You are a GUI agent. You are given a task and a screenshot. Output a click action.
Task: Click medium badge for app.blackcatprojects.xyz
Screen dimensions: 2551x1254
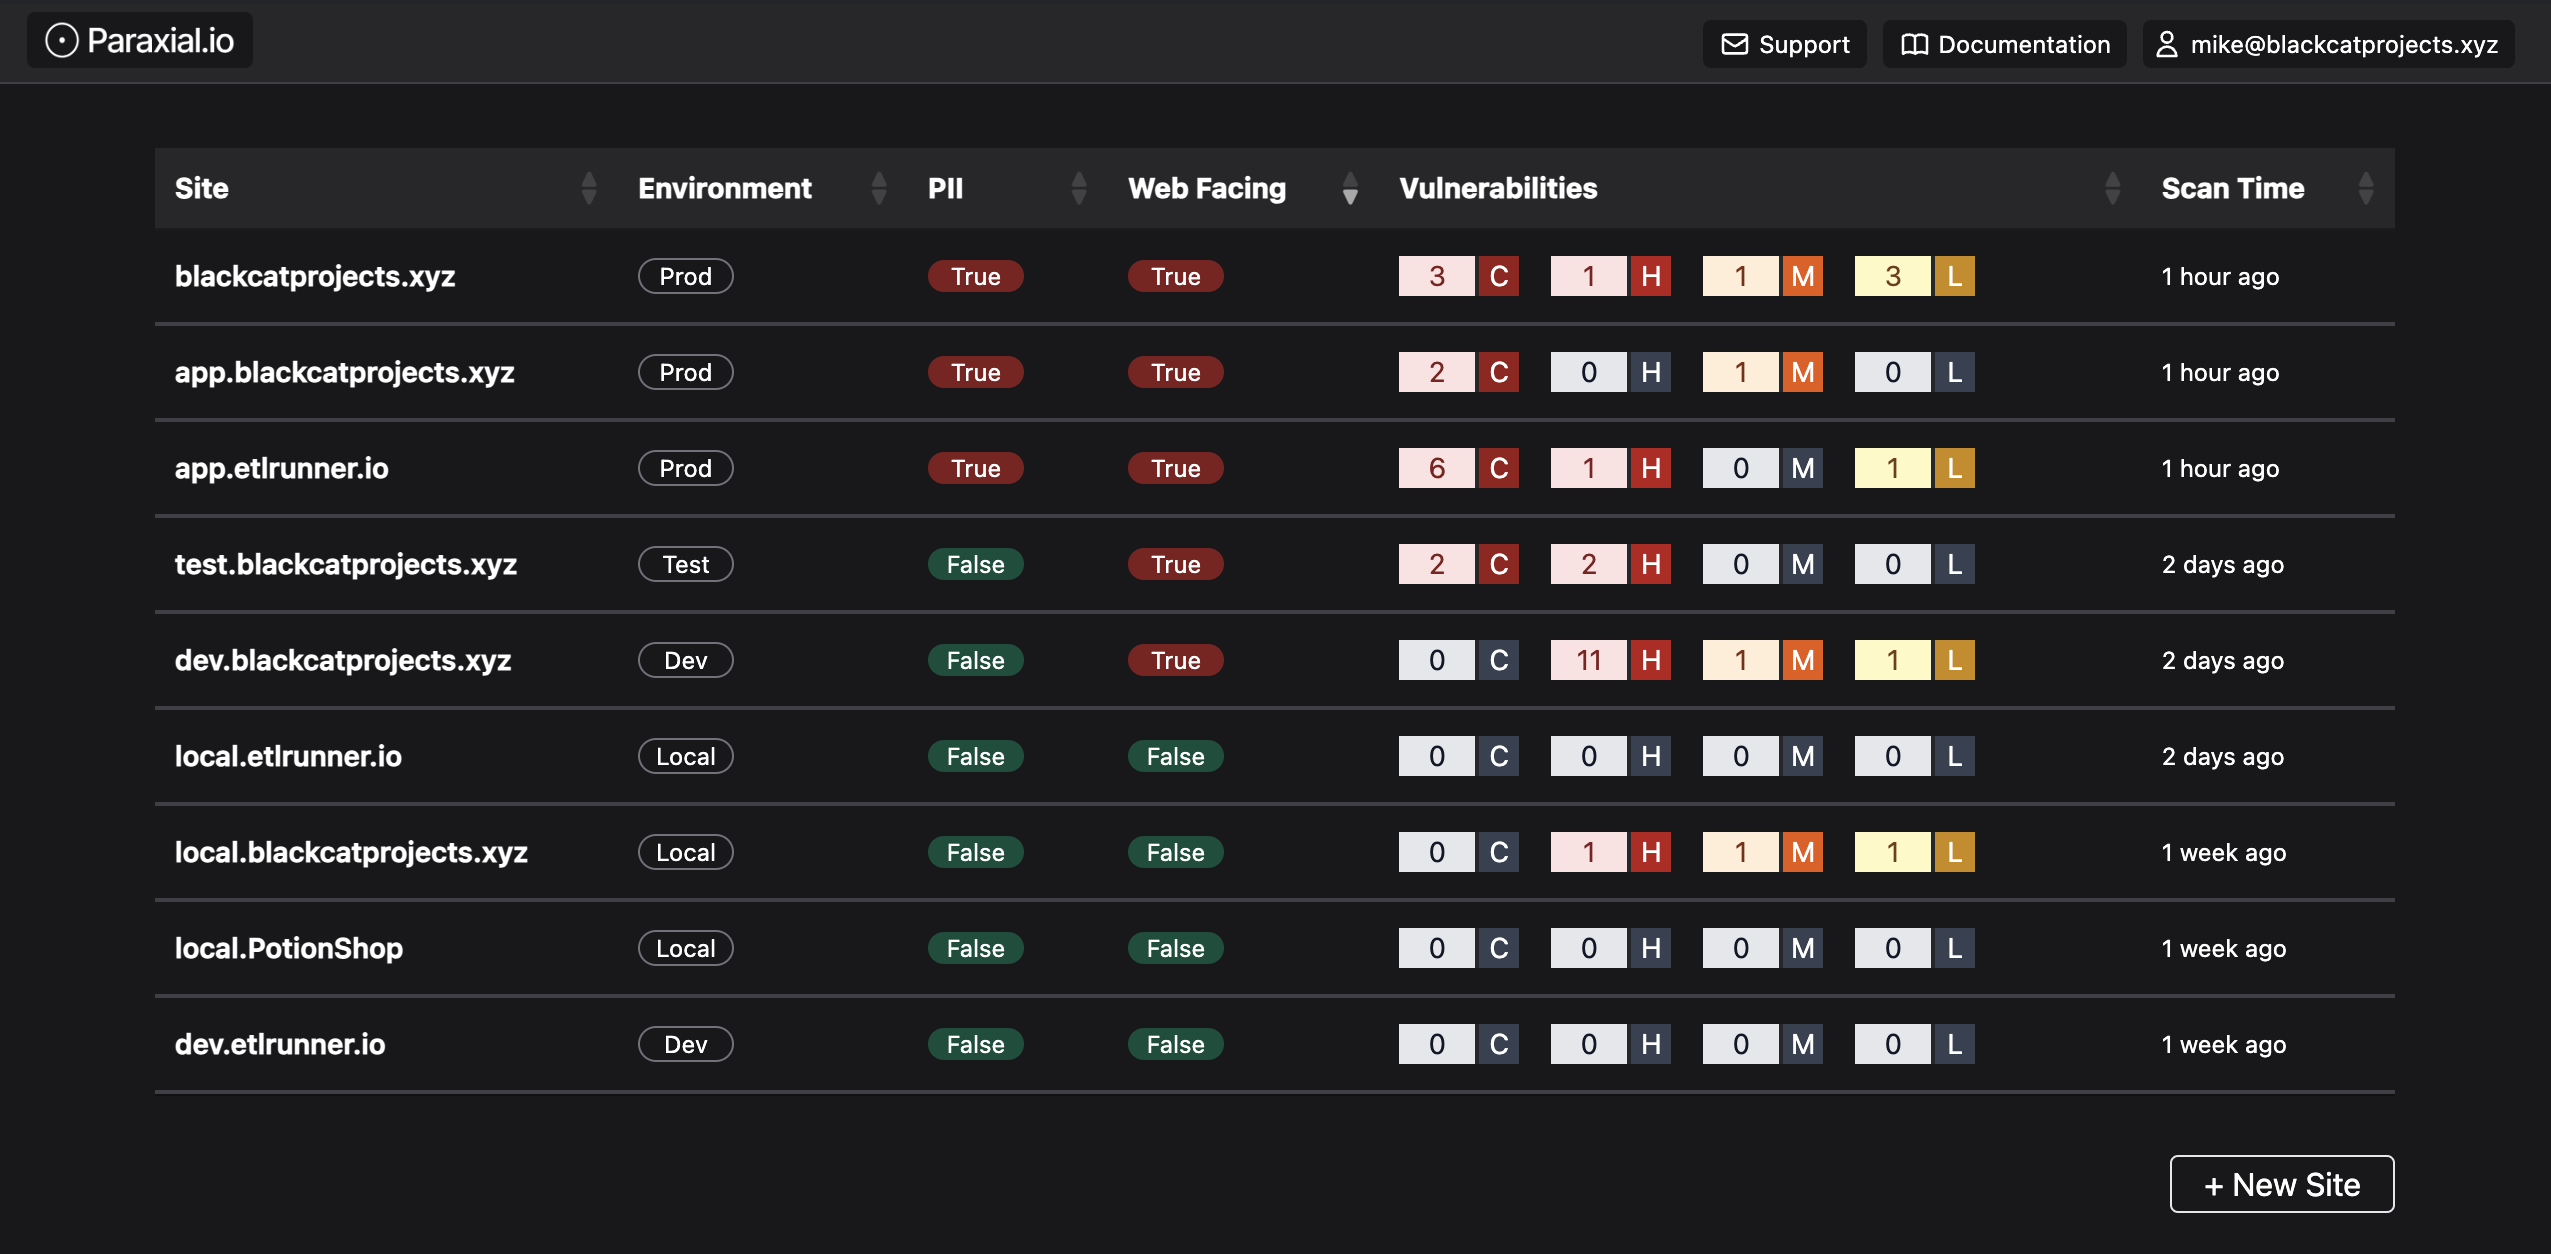[1763, 372]
